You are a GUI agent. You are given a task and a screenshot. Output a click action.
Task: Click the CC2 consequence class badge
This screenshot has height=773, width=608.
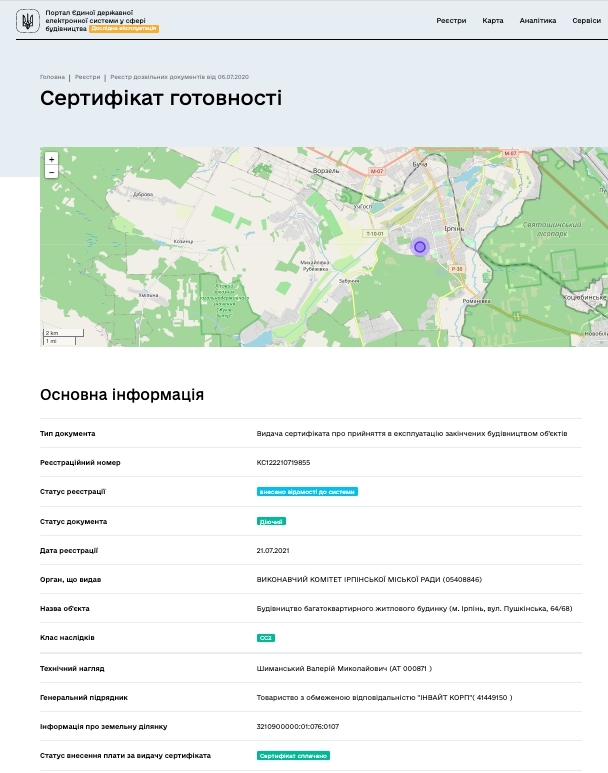click(x=266, y=638)
